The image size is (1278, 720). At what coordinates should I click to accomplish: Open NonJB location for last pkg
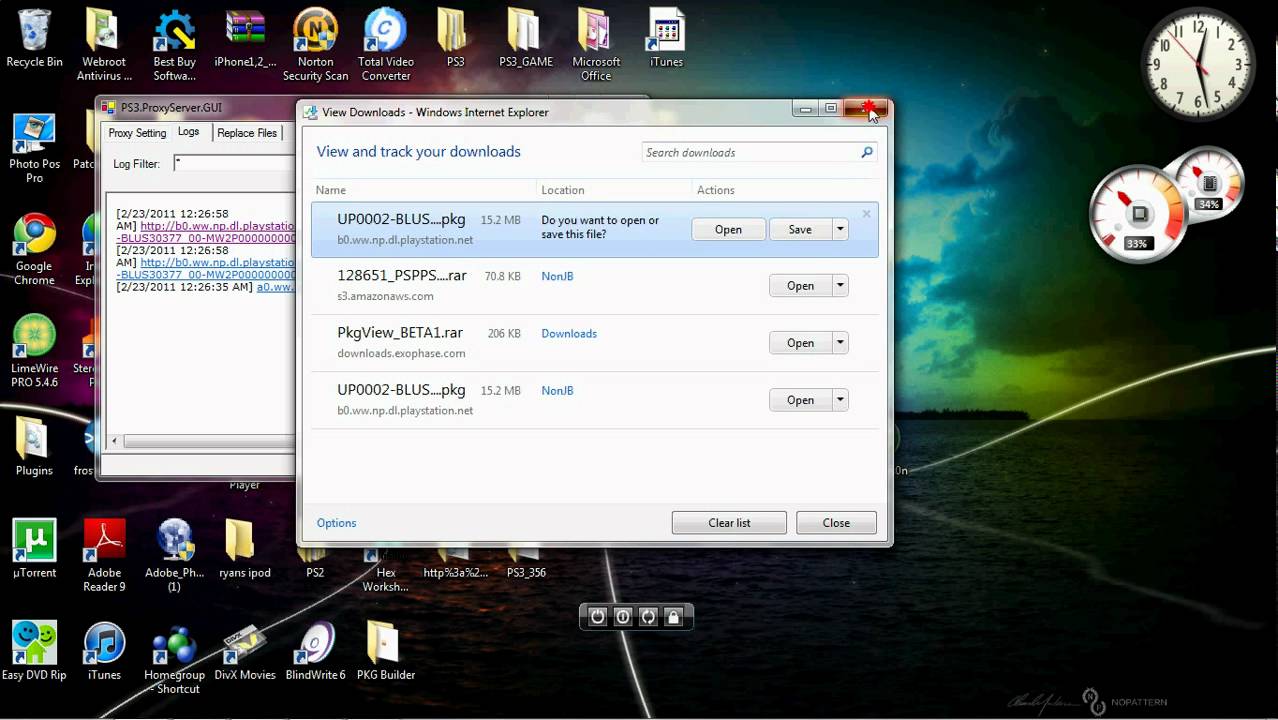tap(557, 390)
